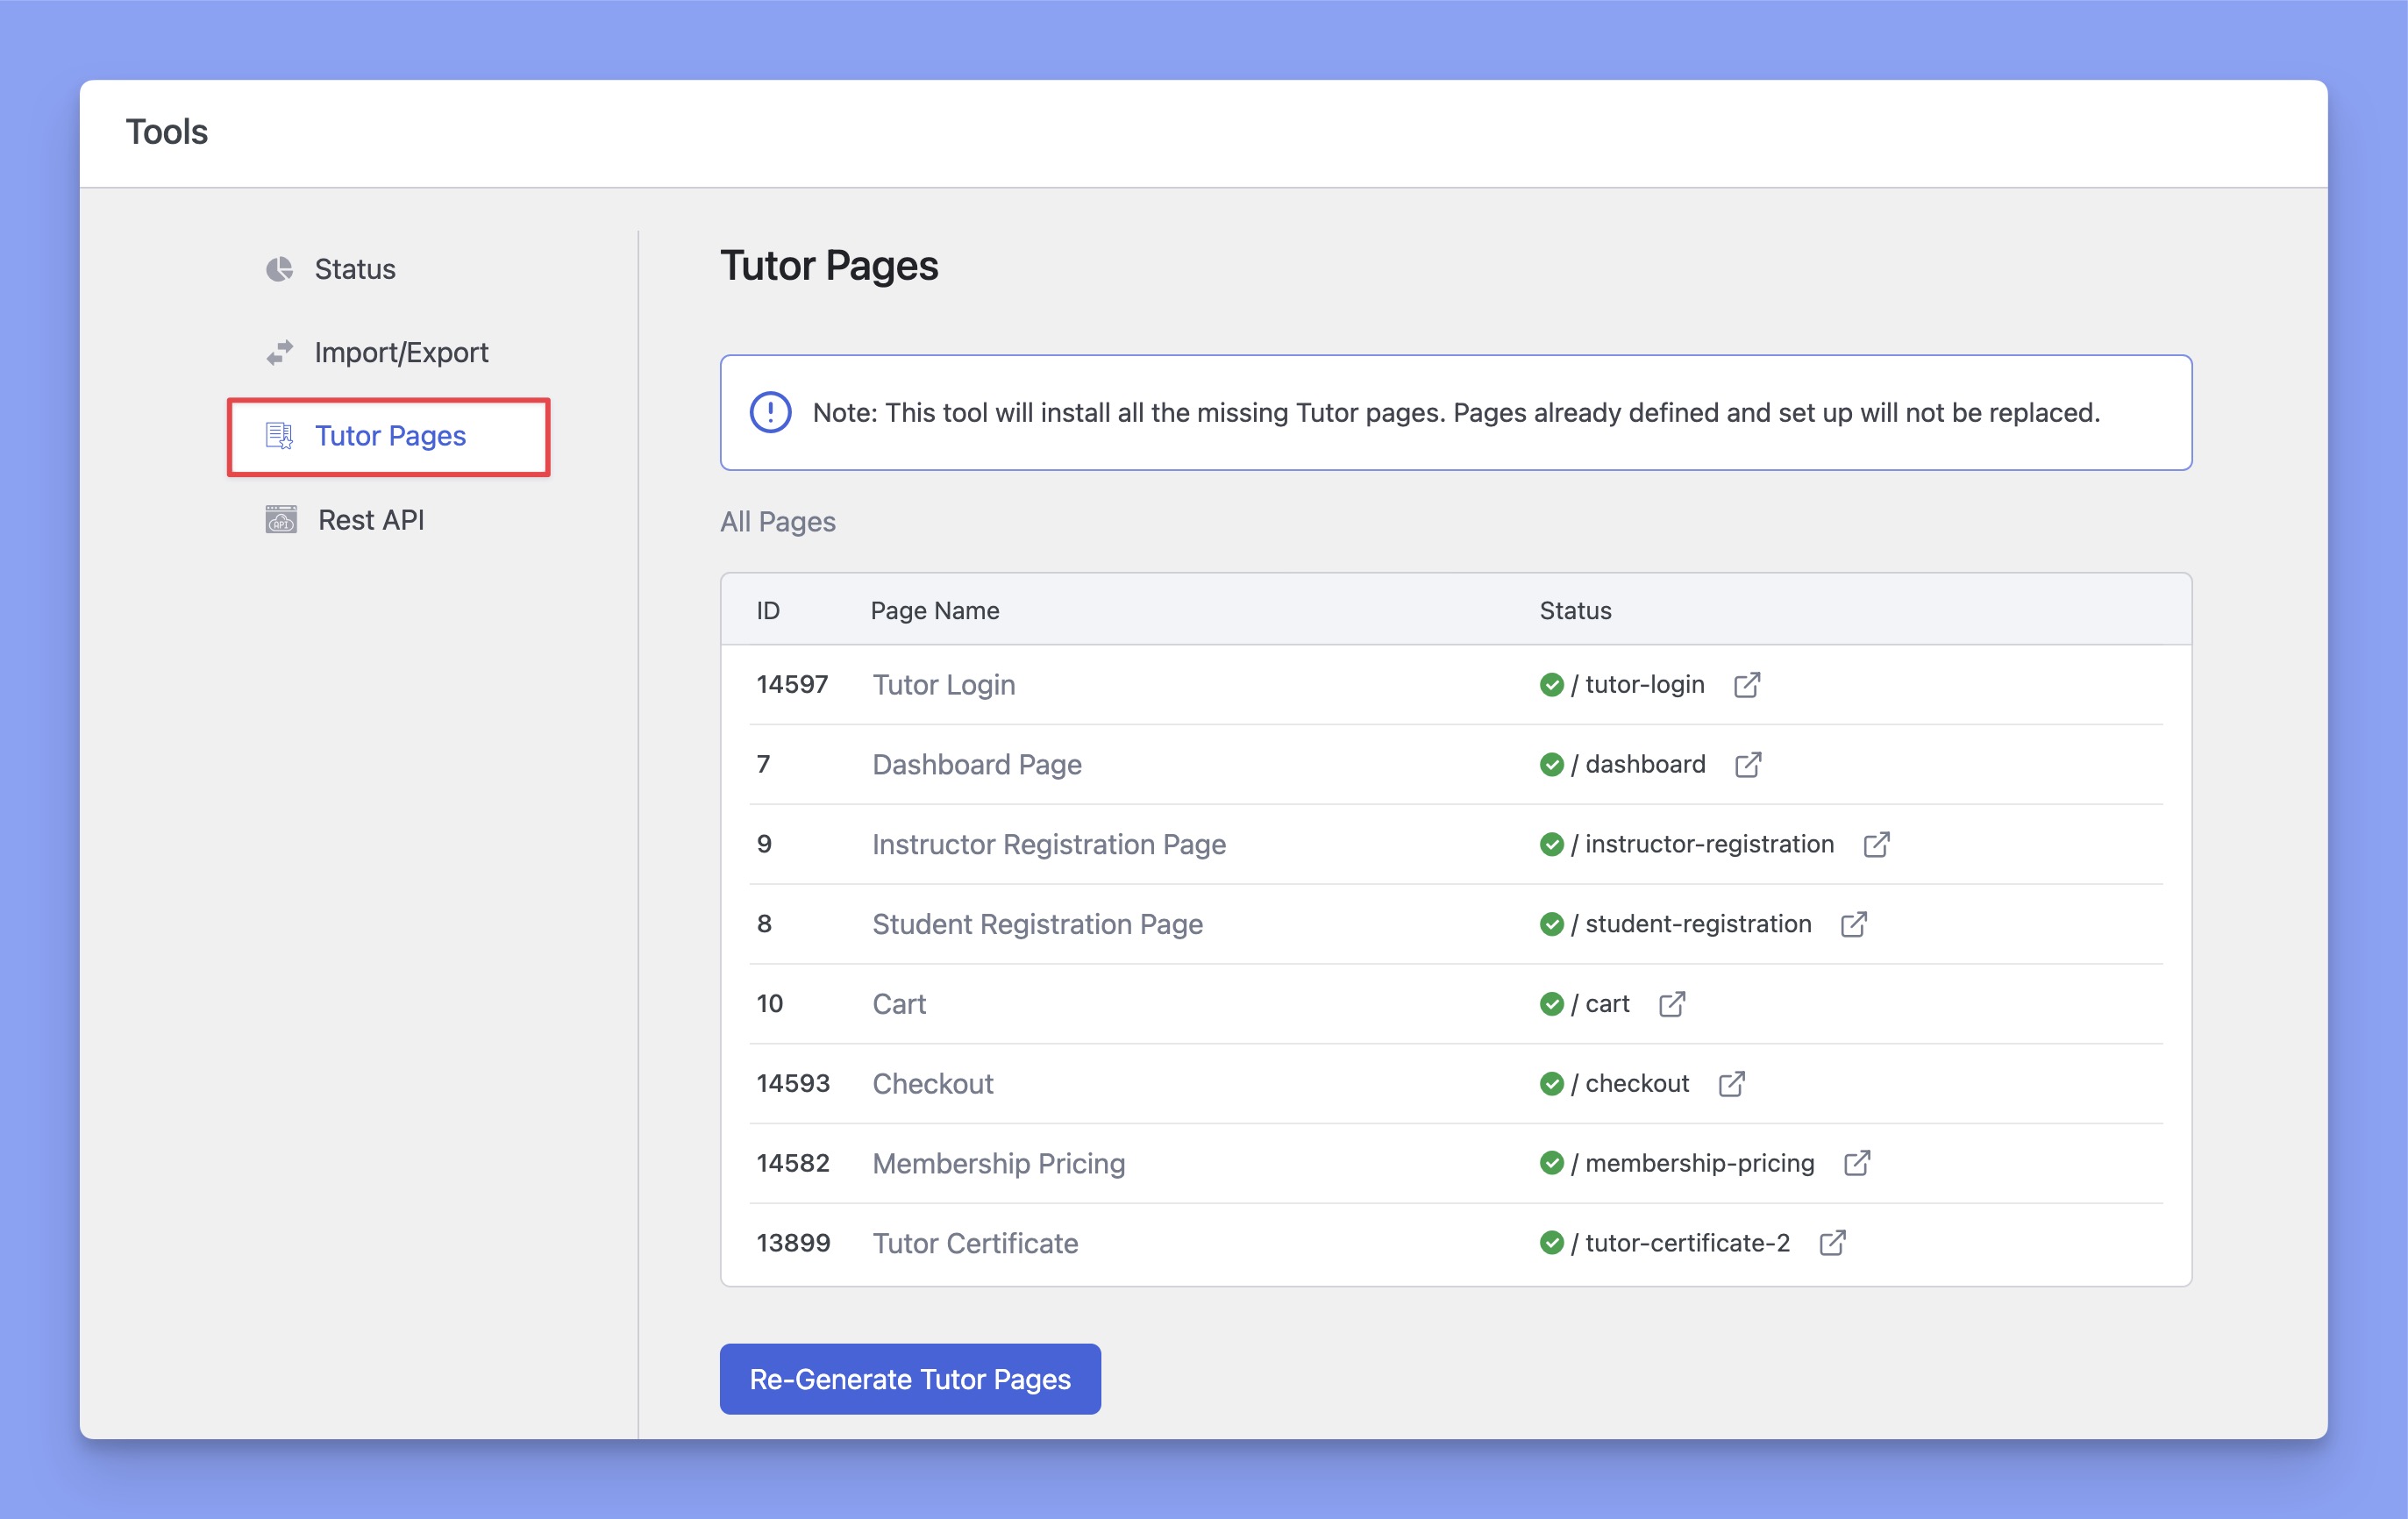Click the Page Name column header
2408x1519 pixels.
point(934,610)
